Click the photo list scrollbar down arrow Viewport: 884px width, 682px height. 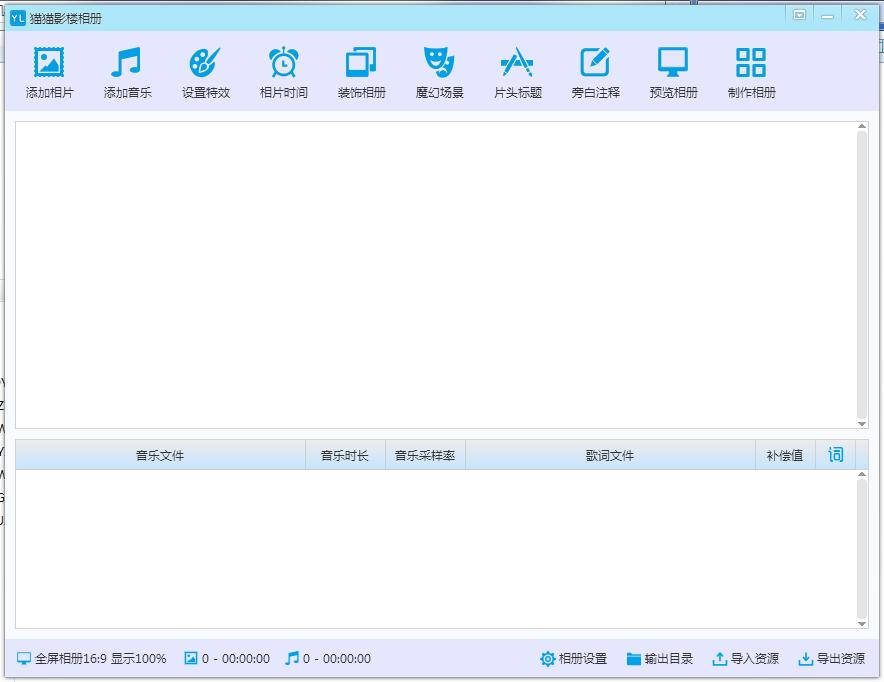pyautogui.click(x=862, y=423)
